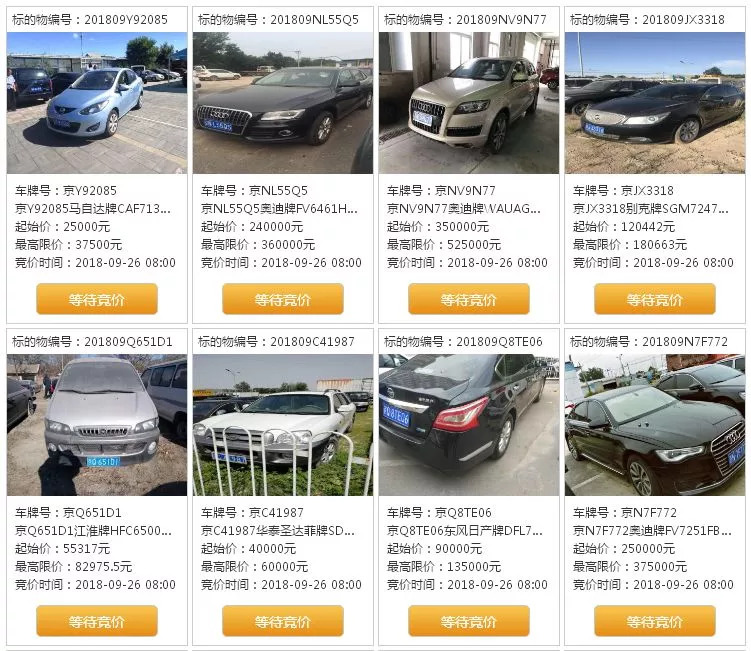
Task: View the black Buick 京JX3318 photo
Action: (655, 103)
